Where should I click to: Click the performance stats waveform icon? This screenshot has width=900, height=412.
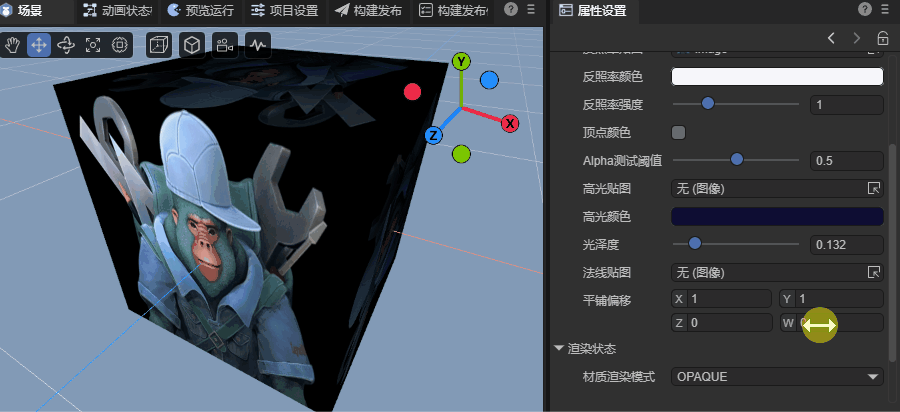pyautogui.click(x=258, y=45)
